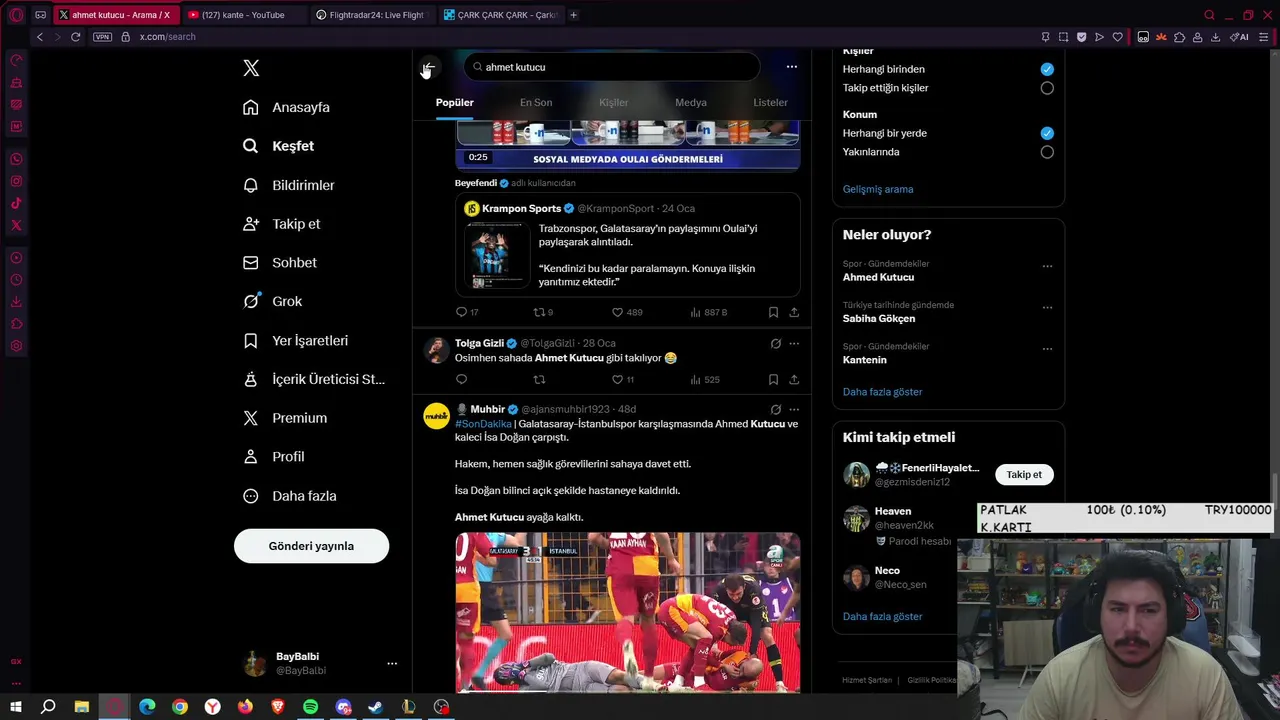The width and height of the screenshot is (1280, 720).
Task: Open Tolga Gizli post Grok icon
Action: [775, 343]
